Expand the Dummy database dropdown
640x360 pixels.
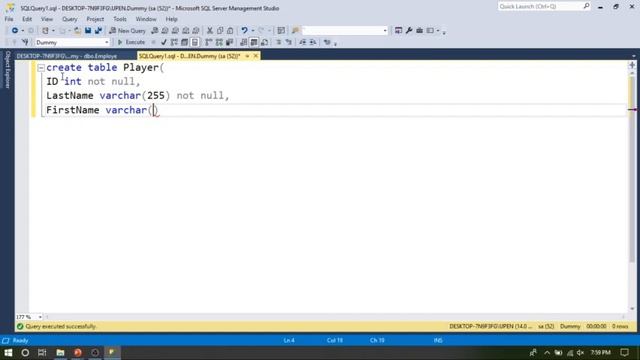pyautogui.click(x=107, y=42)
